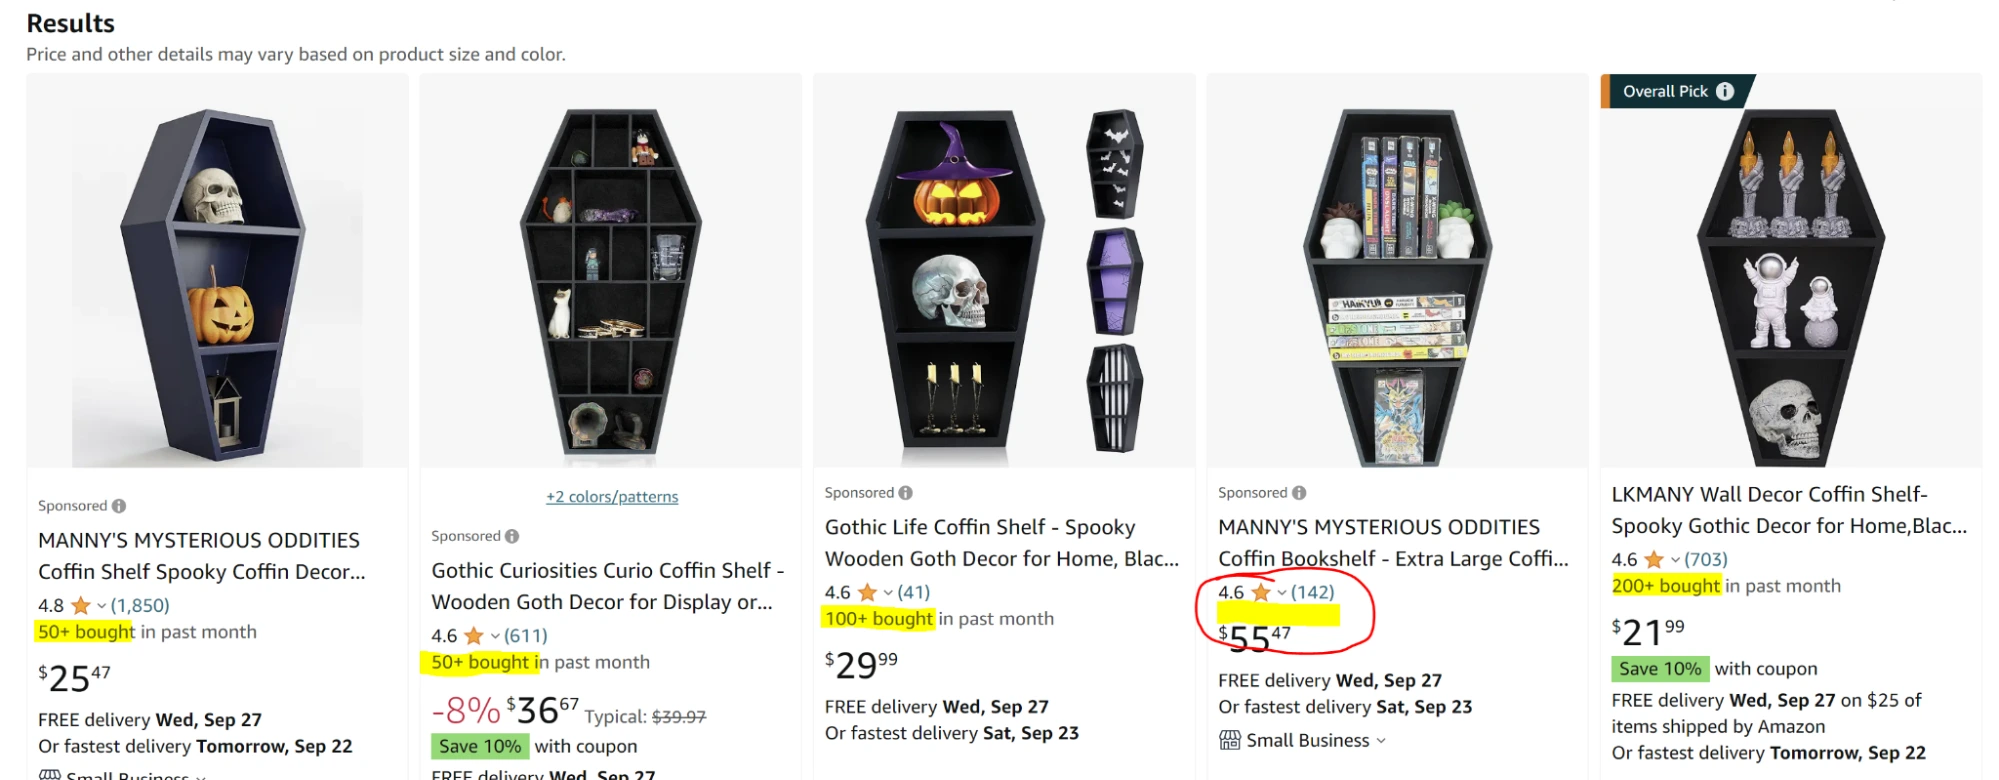Image resolution: width=1999 pixels, height=780 pixels.
Task: Click the Small Business storefront icon under Coffin Bookshelf
Action: [1229, 740]
